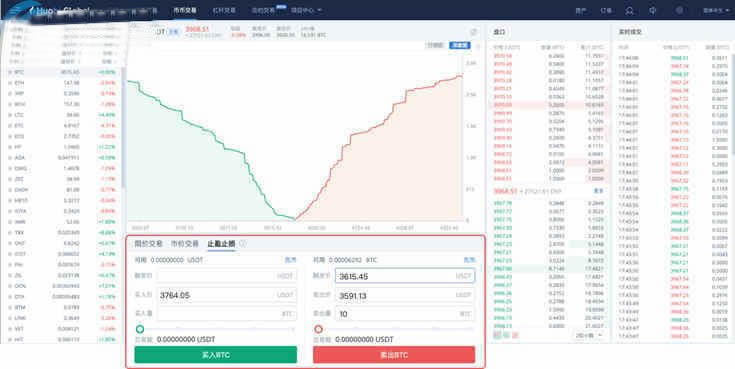
Task: Open the language dropdown in the header
Action: pos(716,10)
